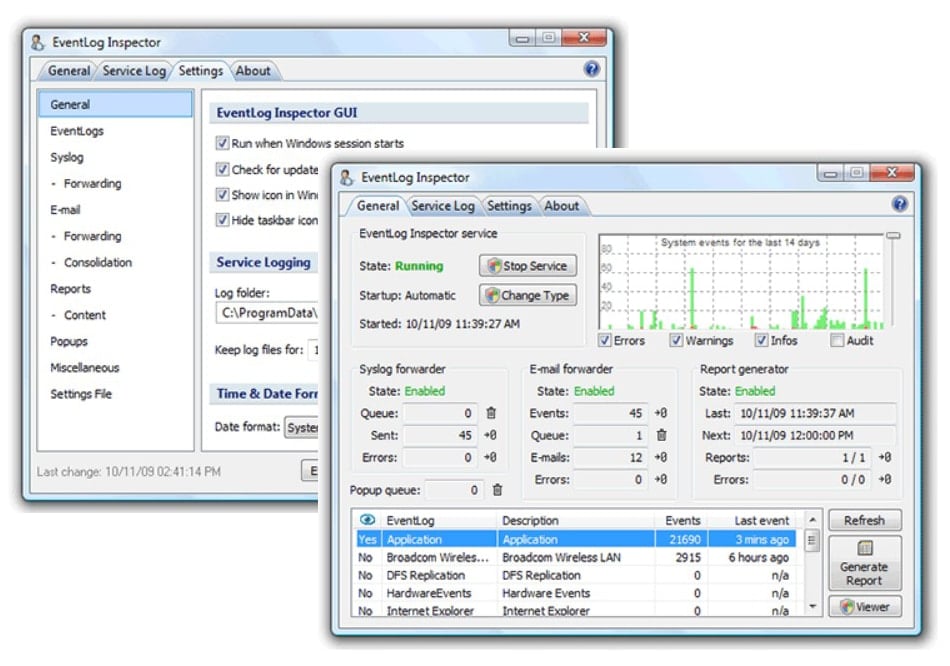Refresh the EventLog list

point(865,521)
